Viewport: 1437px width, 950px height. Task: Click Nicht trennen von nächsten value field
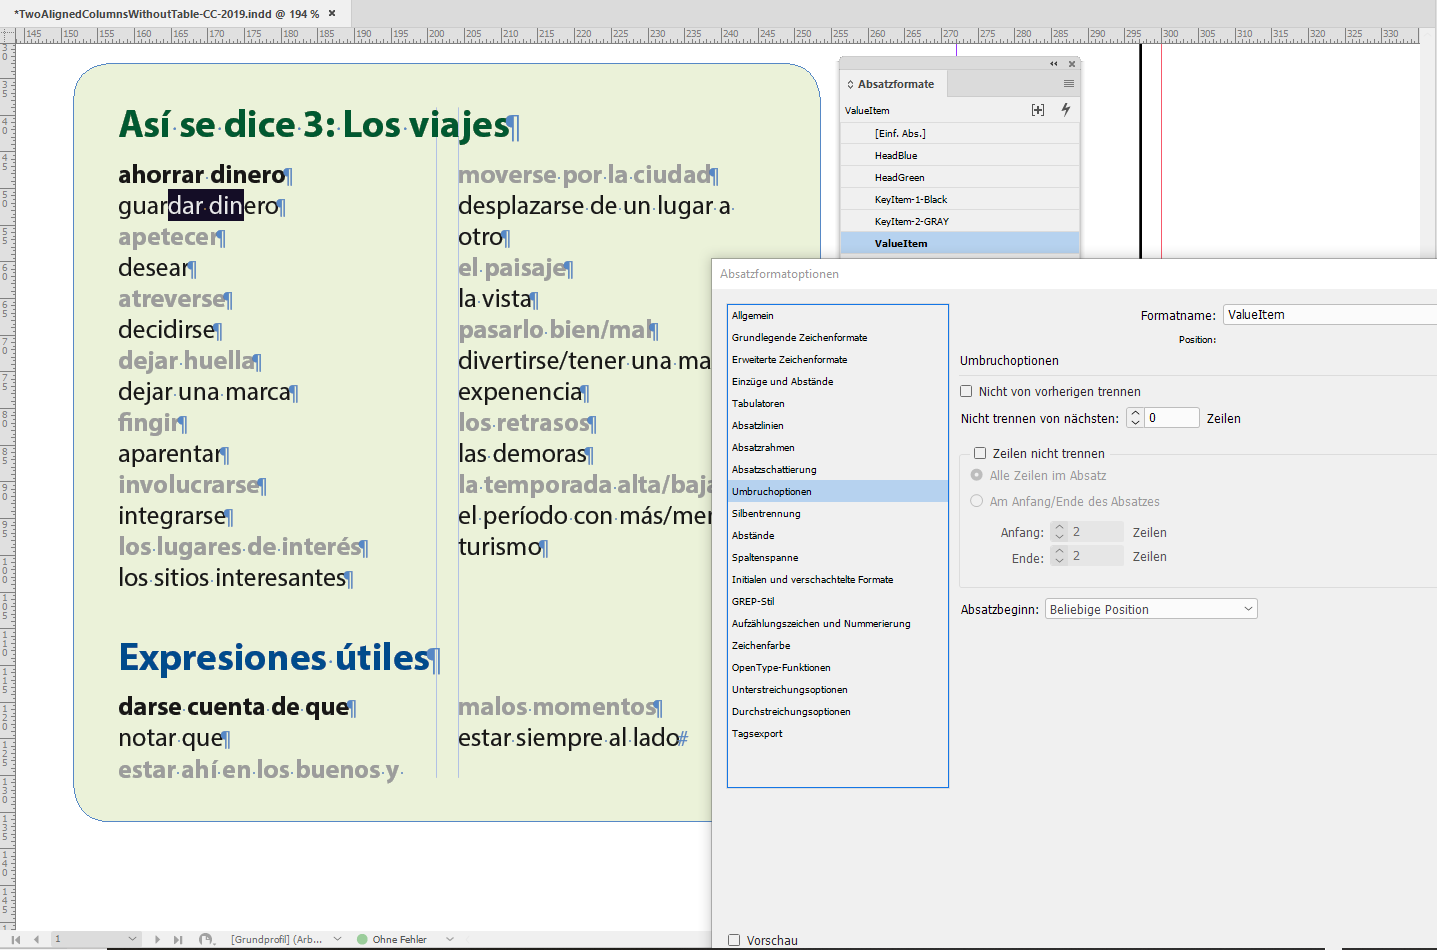(1171, 418)
